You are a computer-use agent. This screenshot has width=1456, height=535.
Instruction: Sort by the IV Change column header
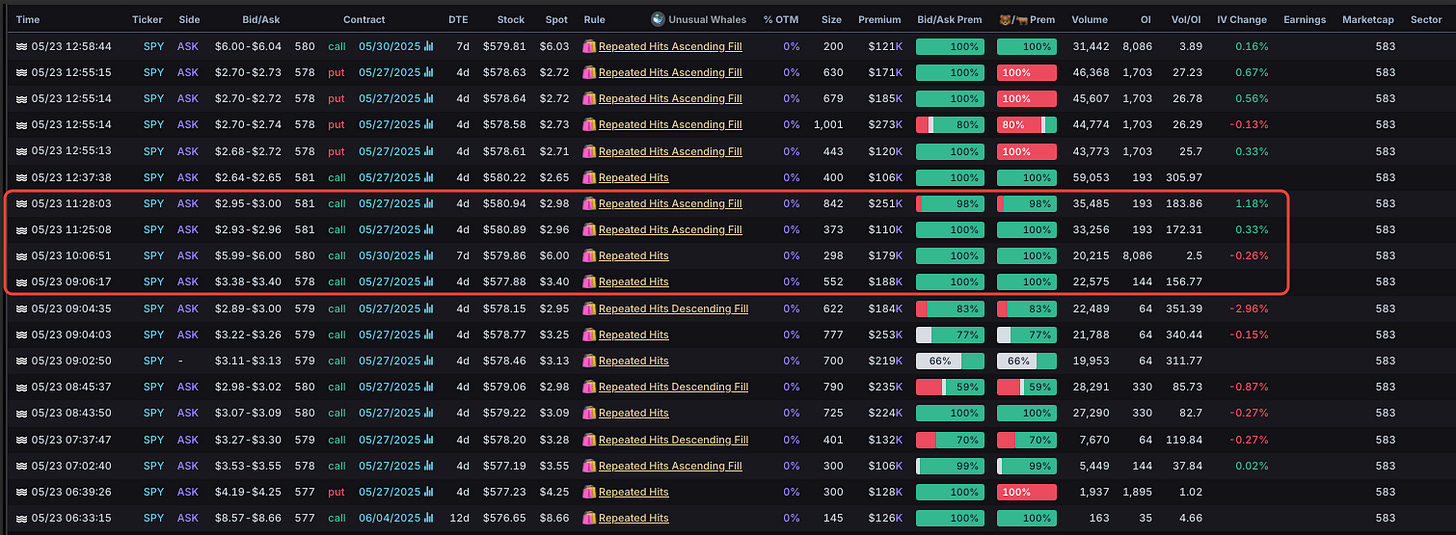tap(1242, 20)
